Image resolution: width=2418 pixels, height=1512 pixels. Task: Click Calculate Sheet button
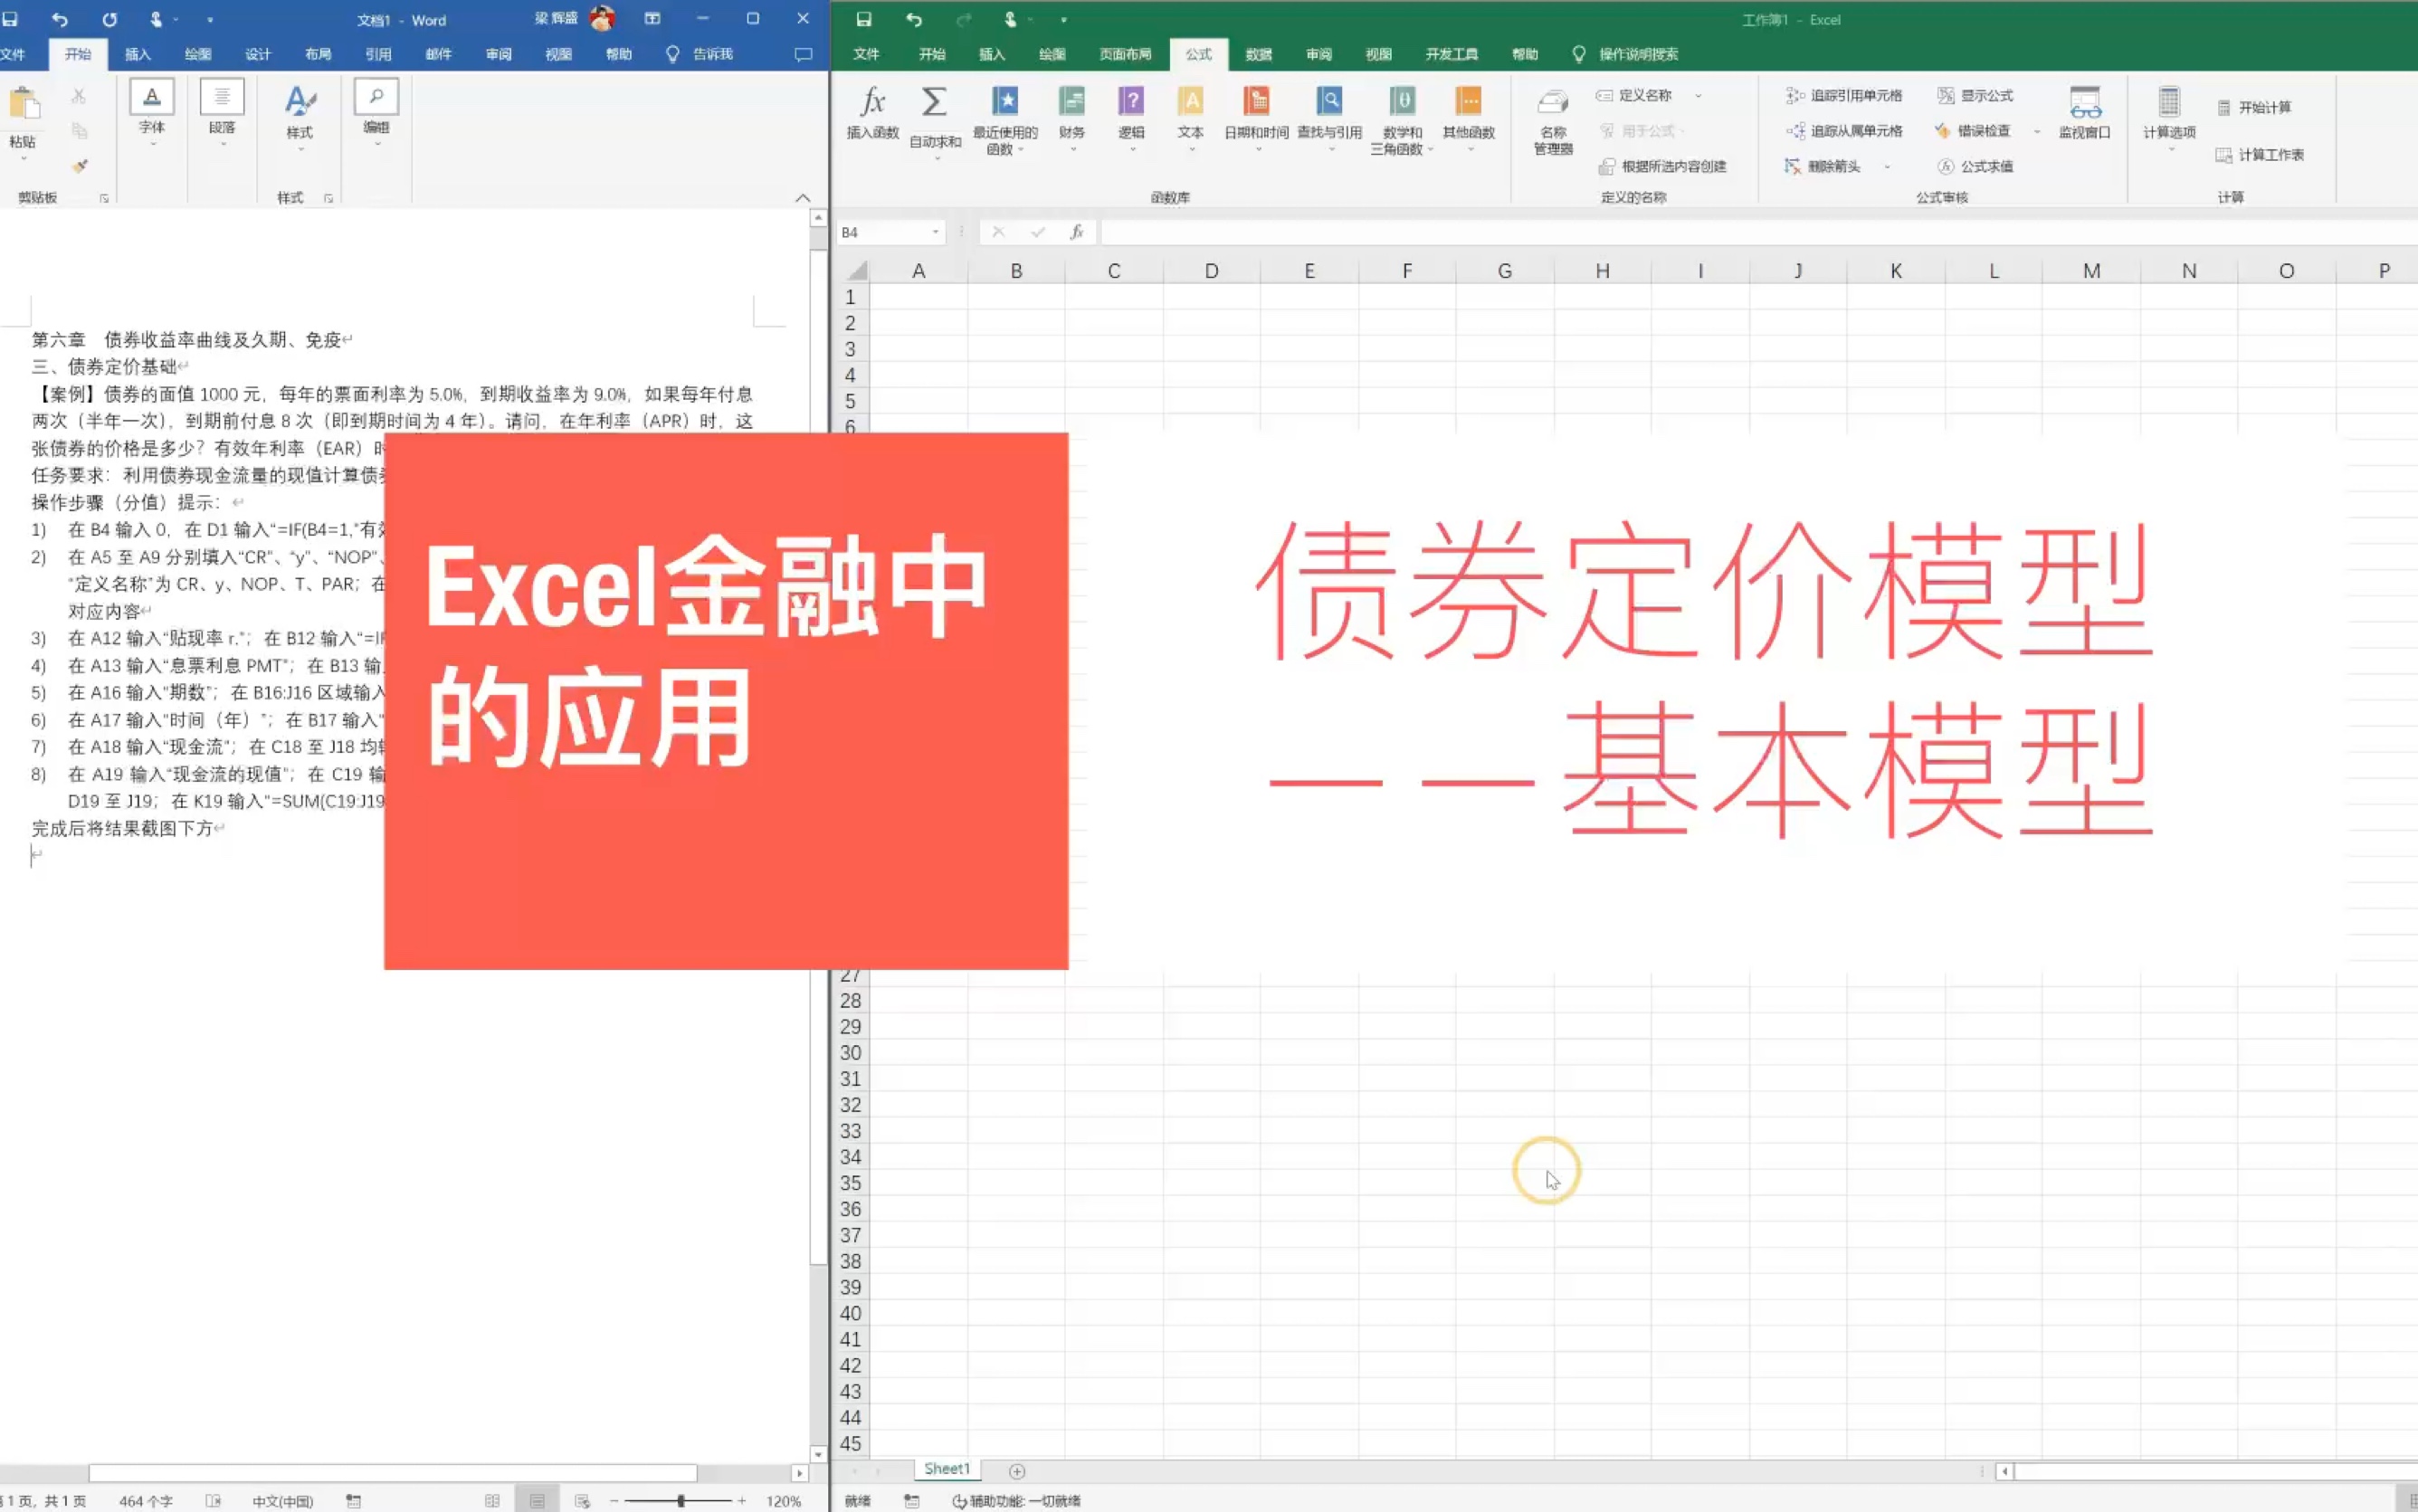2260,155
